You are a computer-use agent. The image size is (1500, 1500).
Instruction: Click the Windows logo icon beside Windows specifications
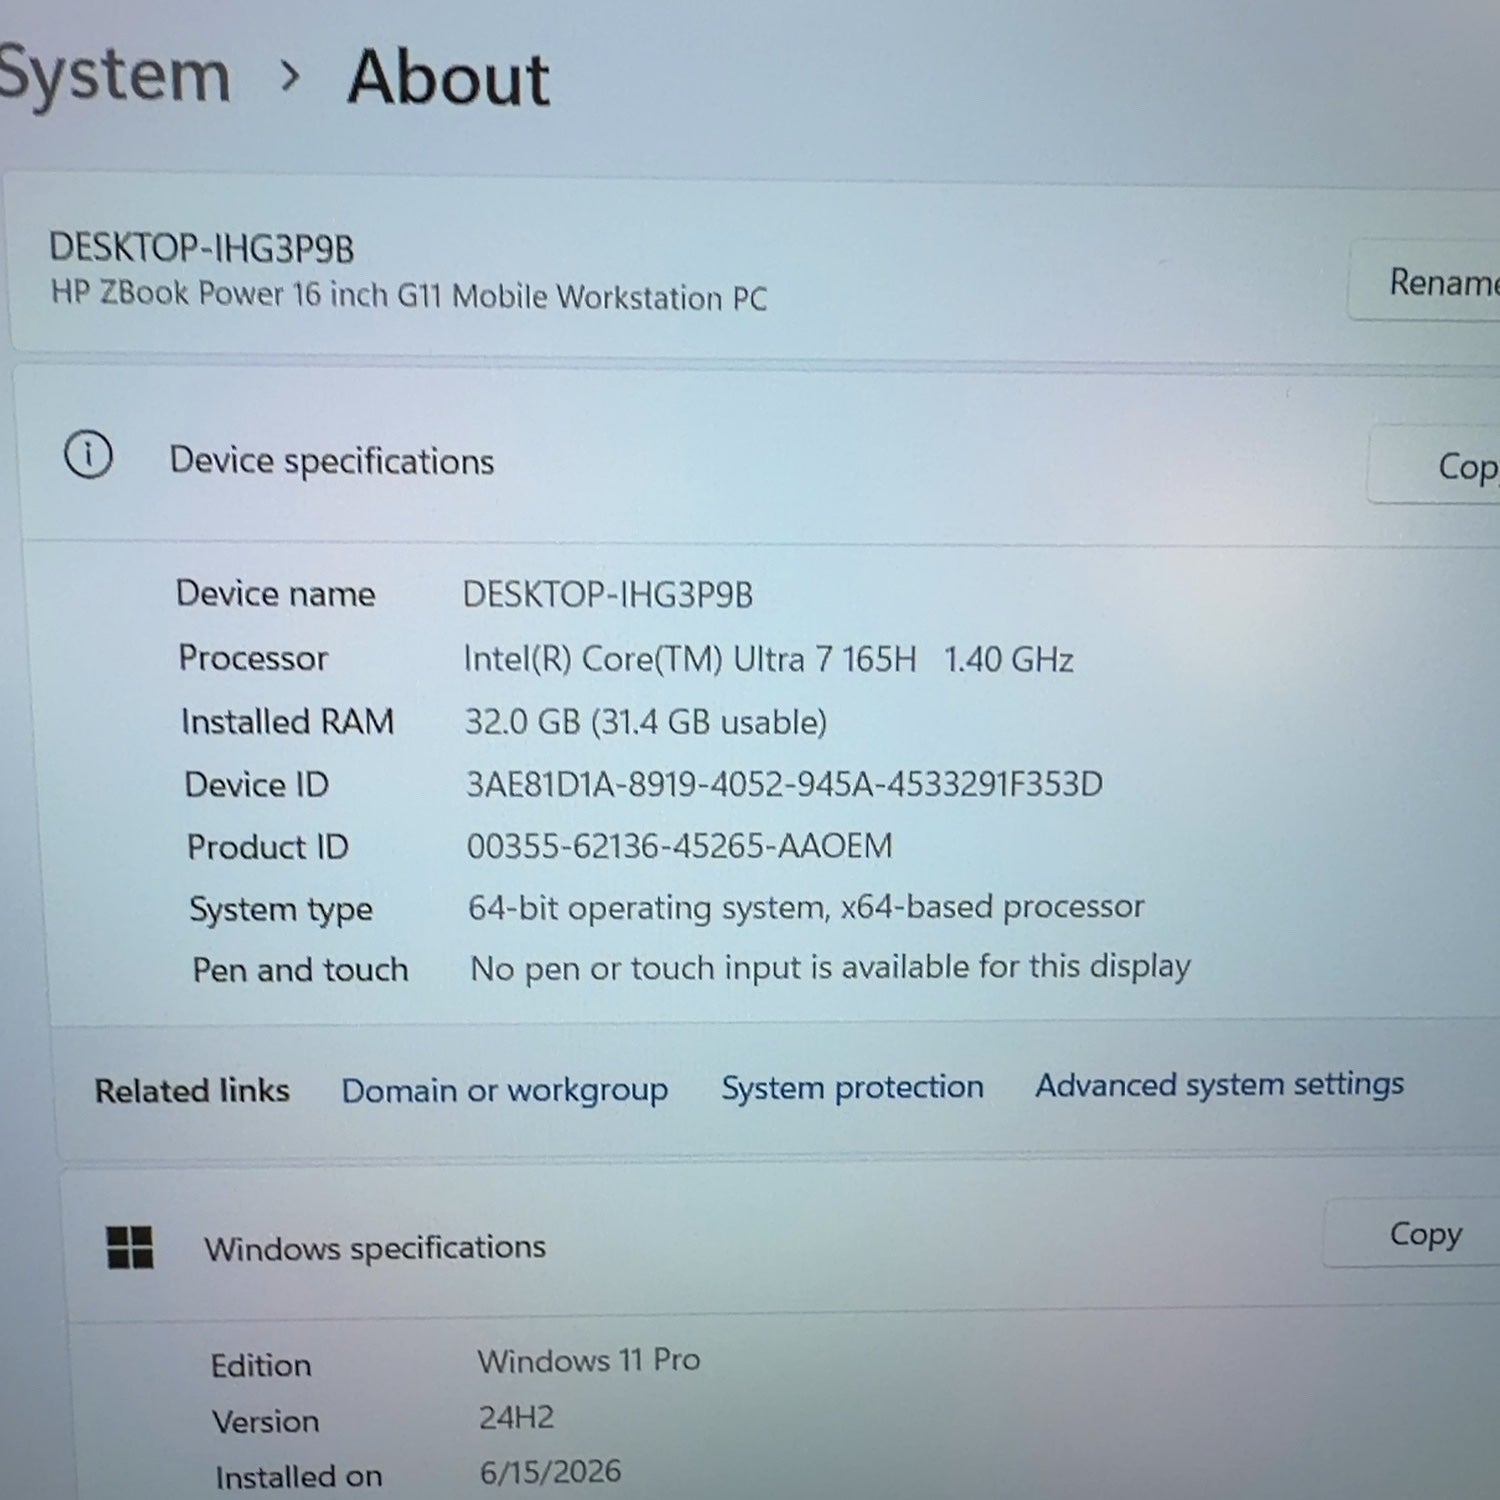point(130,1247)
